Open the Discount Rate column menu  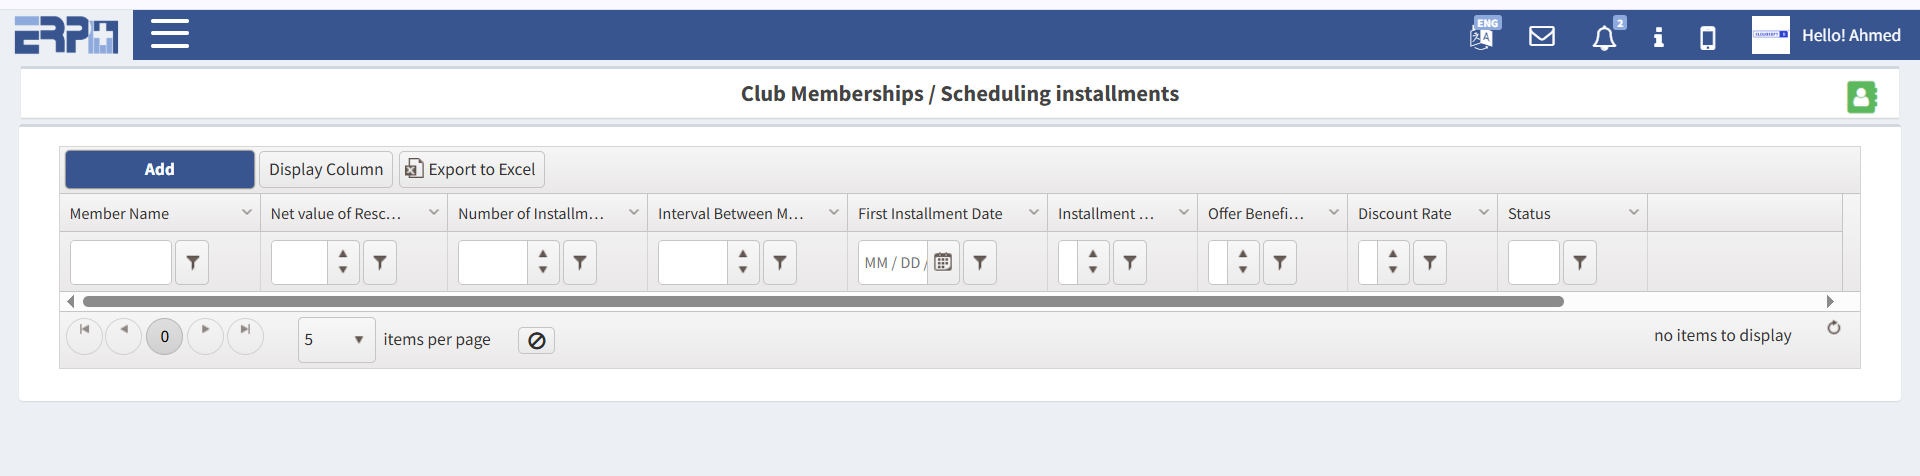point(1484,213)
